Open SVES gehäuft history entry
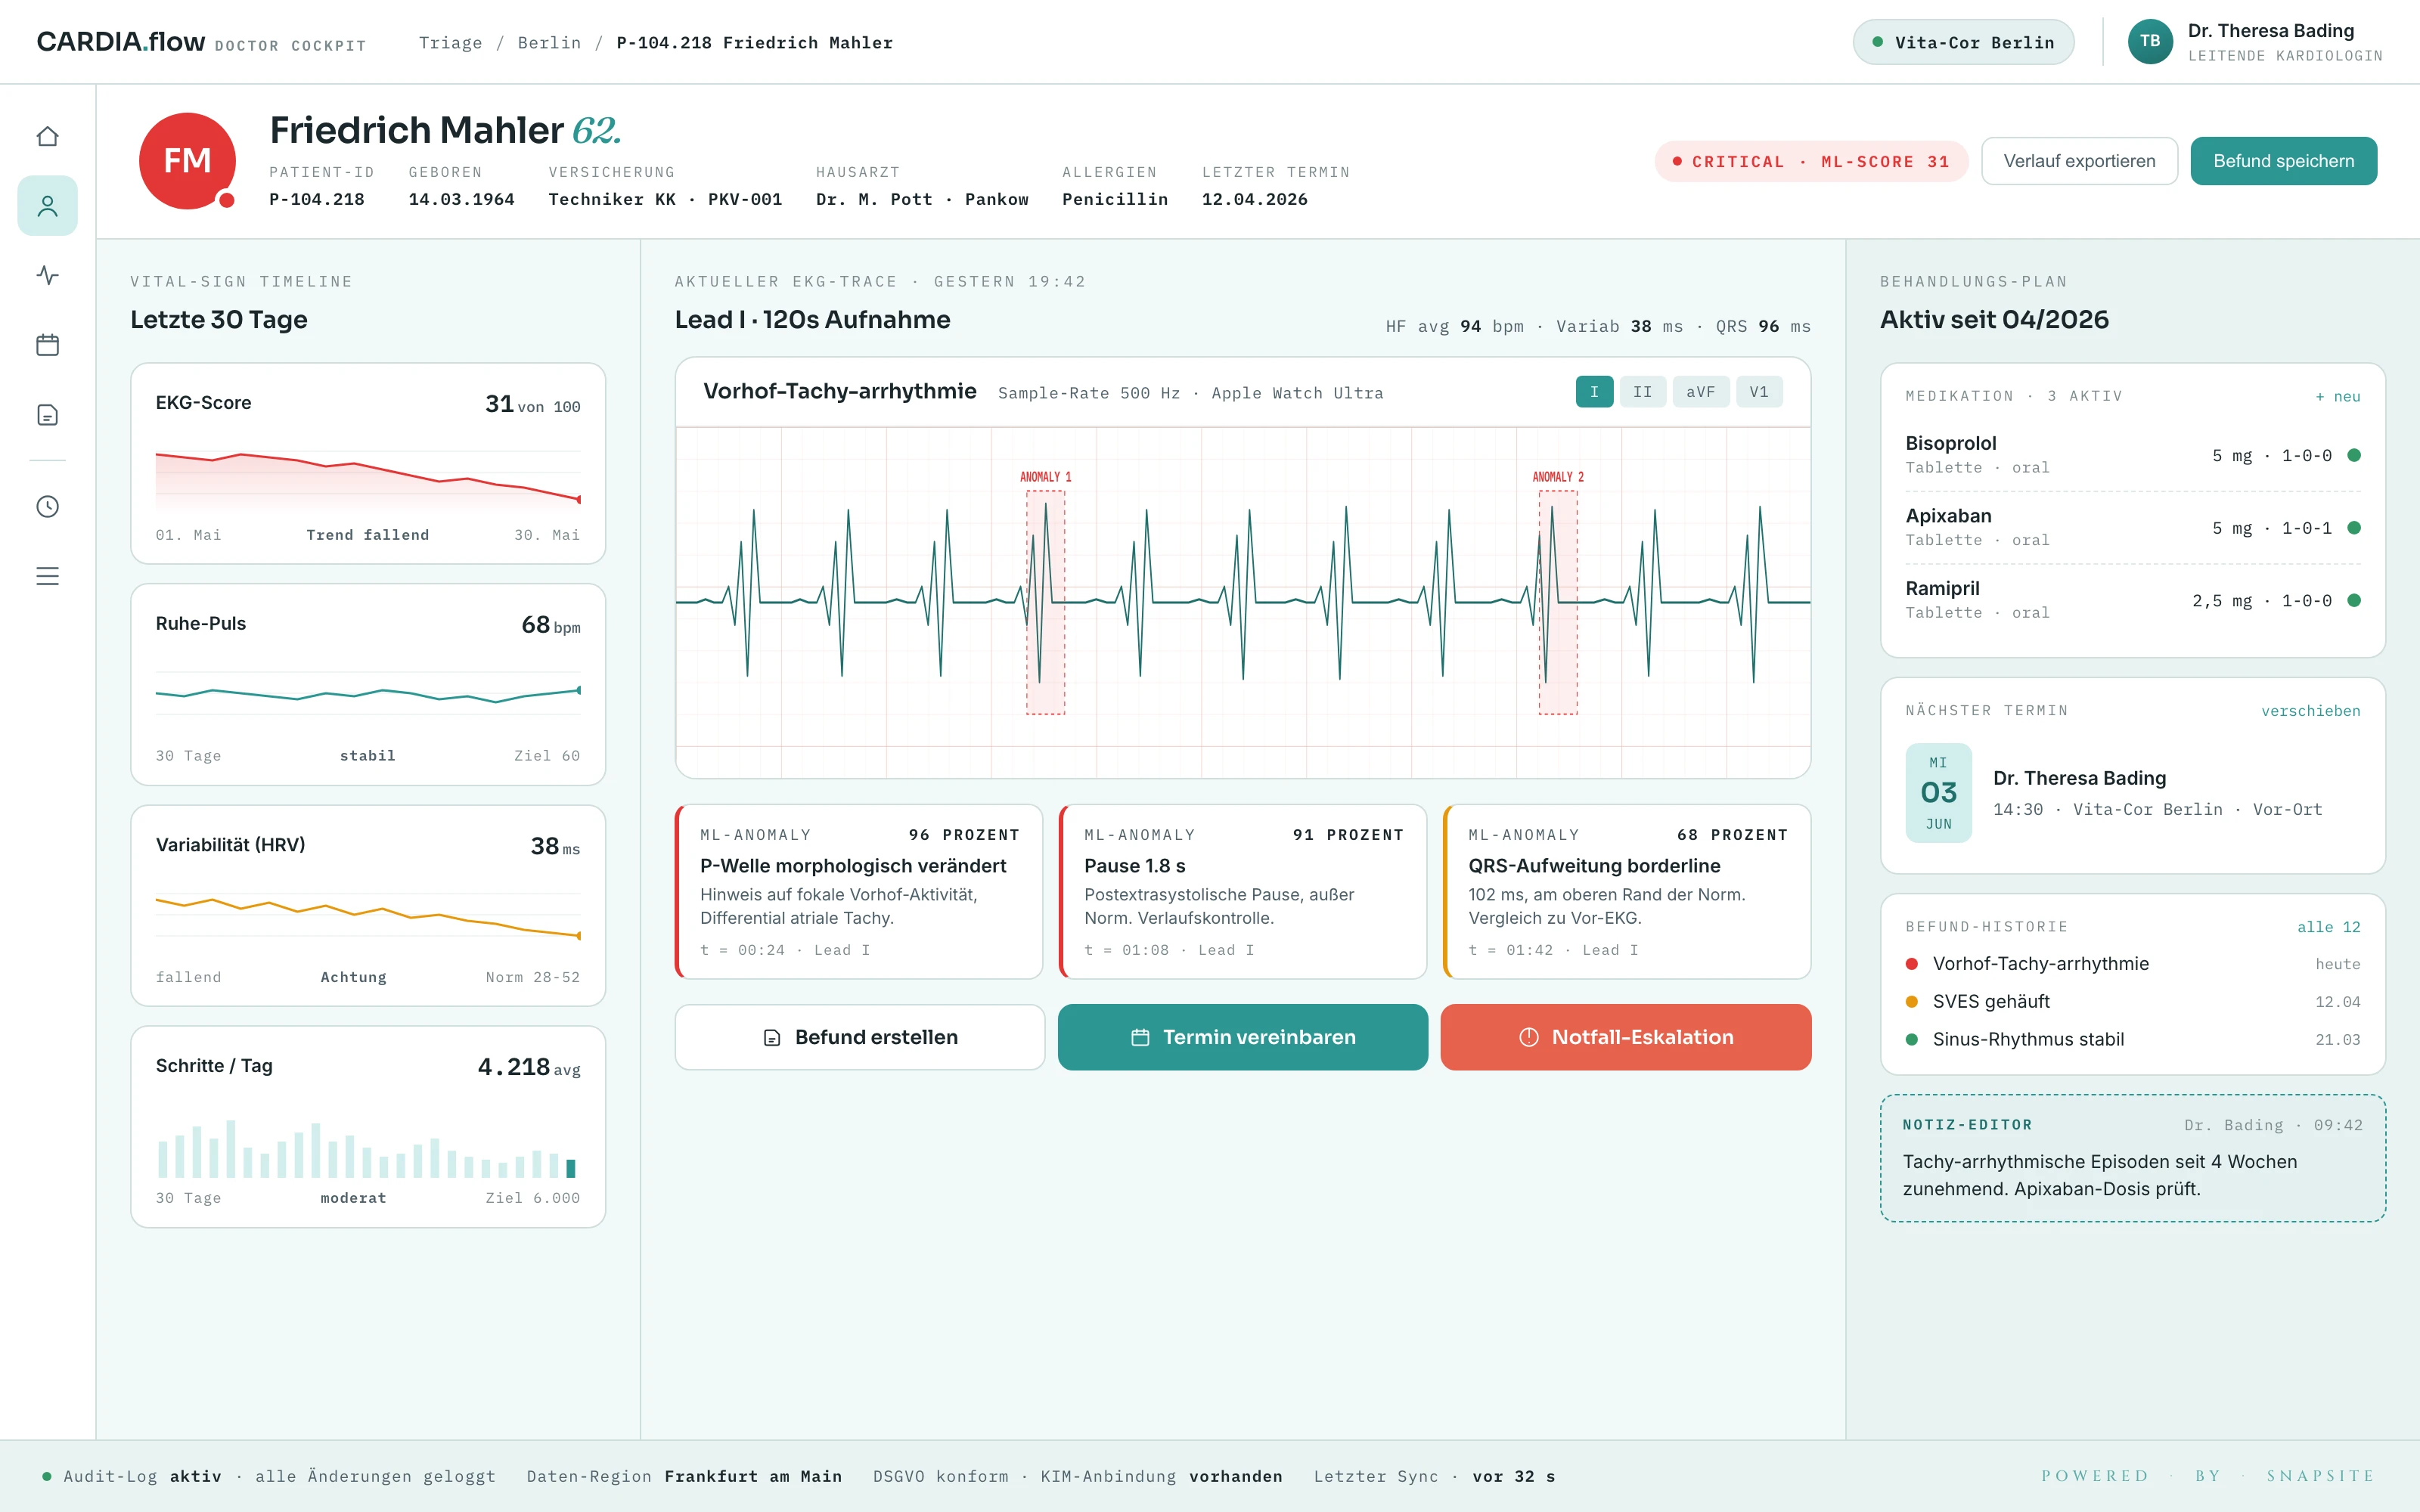The width and height of the screenshot is (2420, 1512). coord(2133,1002)
